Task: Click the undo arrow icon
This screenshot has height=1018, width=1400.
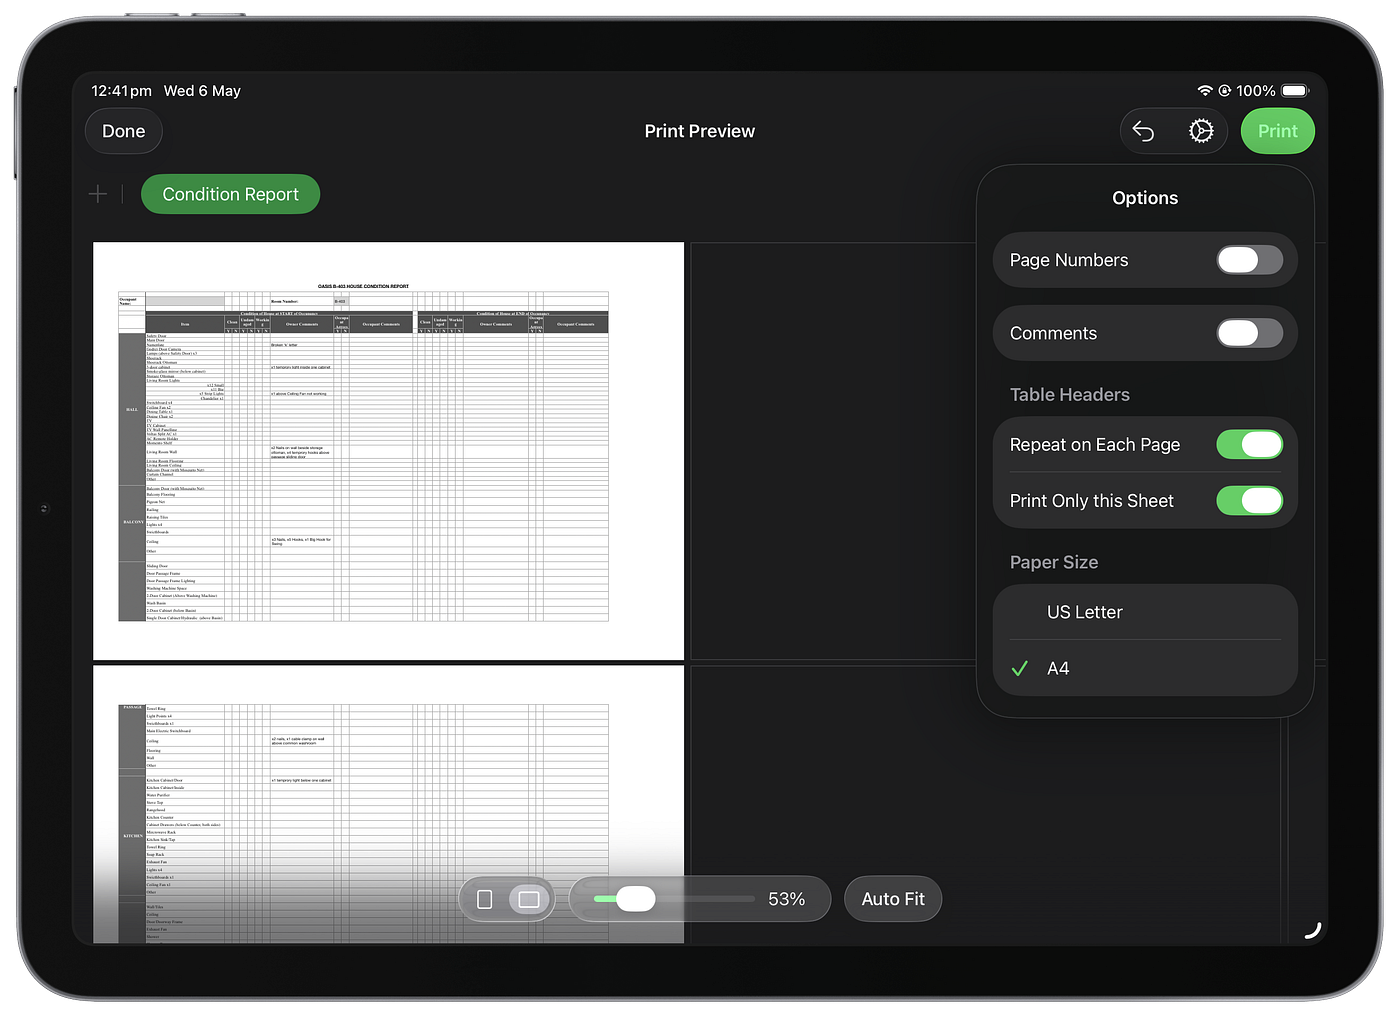Action: point(1144,131)
